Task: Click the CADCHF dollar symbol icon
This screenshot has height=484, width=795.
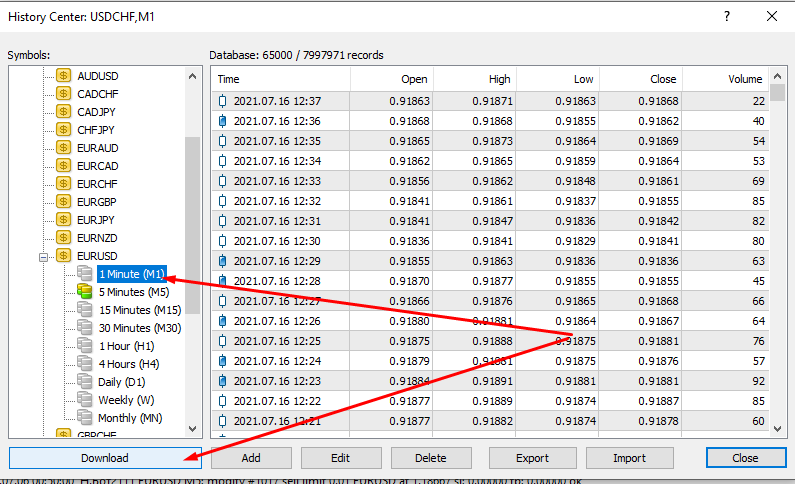Action: tap(63, 94)
